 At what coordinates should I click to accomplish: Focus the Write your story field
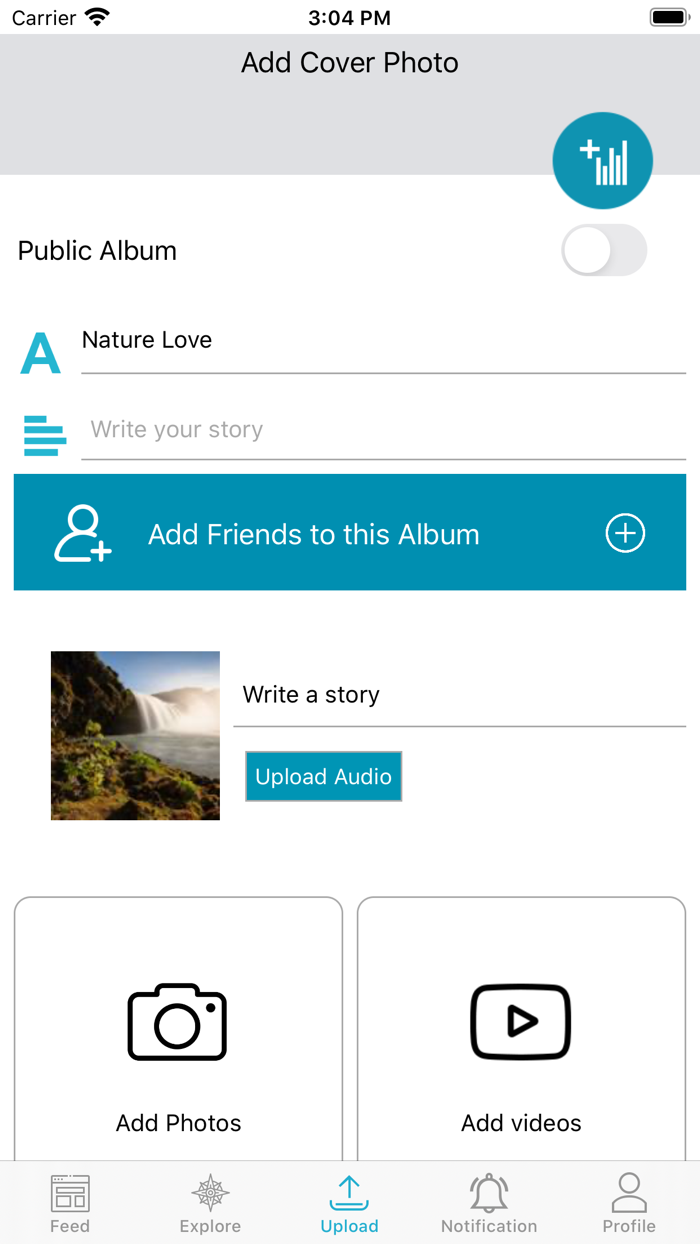[x=382, y=430]
